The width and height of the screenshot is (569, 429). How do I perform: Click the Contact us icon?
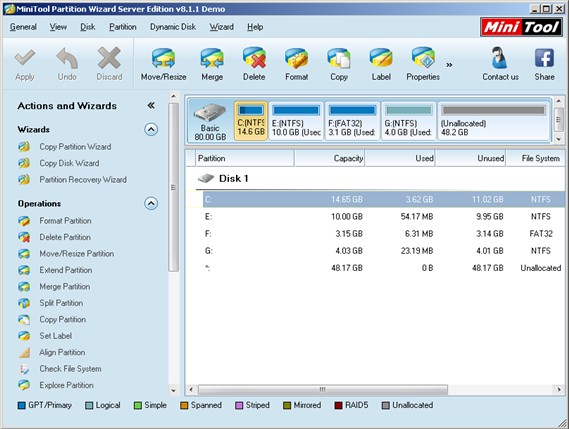(x=500, y=58)
